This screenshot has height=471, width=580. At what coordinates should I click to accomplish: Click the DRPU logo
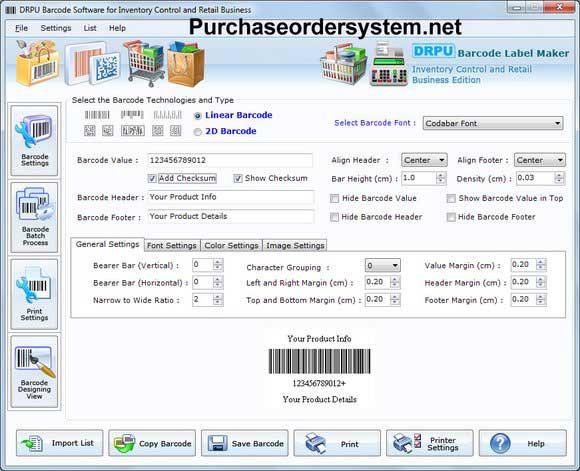[x=433, y=51]
